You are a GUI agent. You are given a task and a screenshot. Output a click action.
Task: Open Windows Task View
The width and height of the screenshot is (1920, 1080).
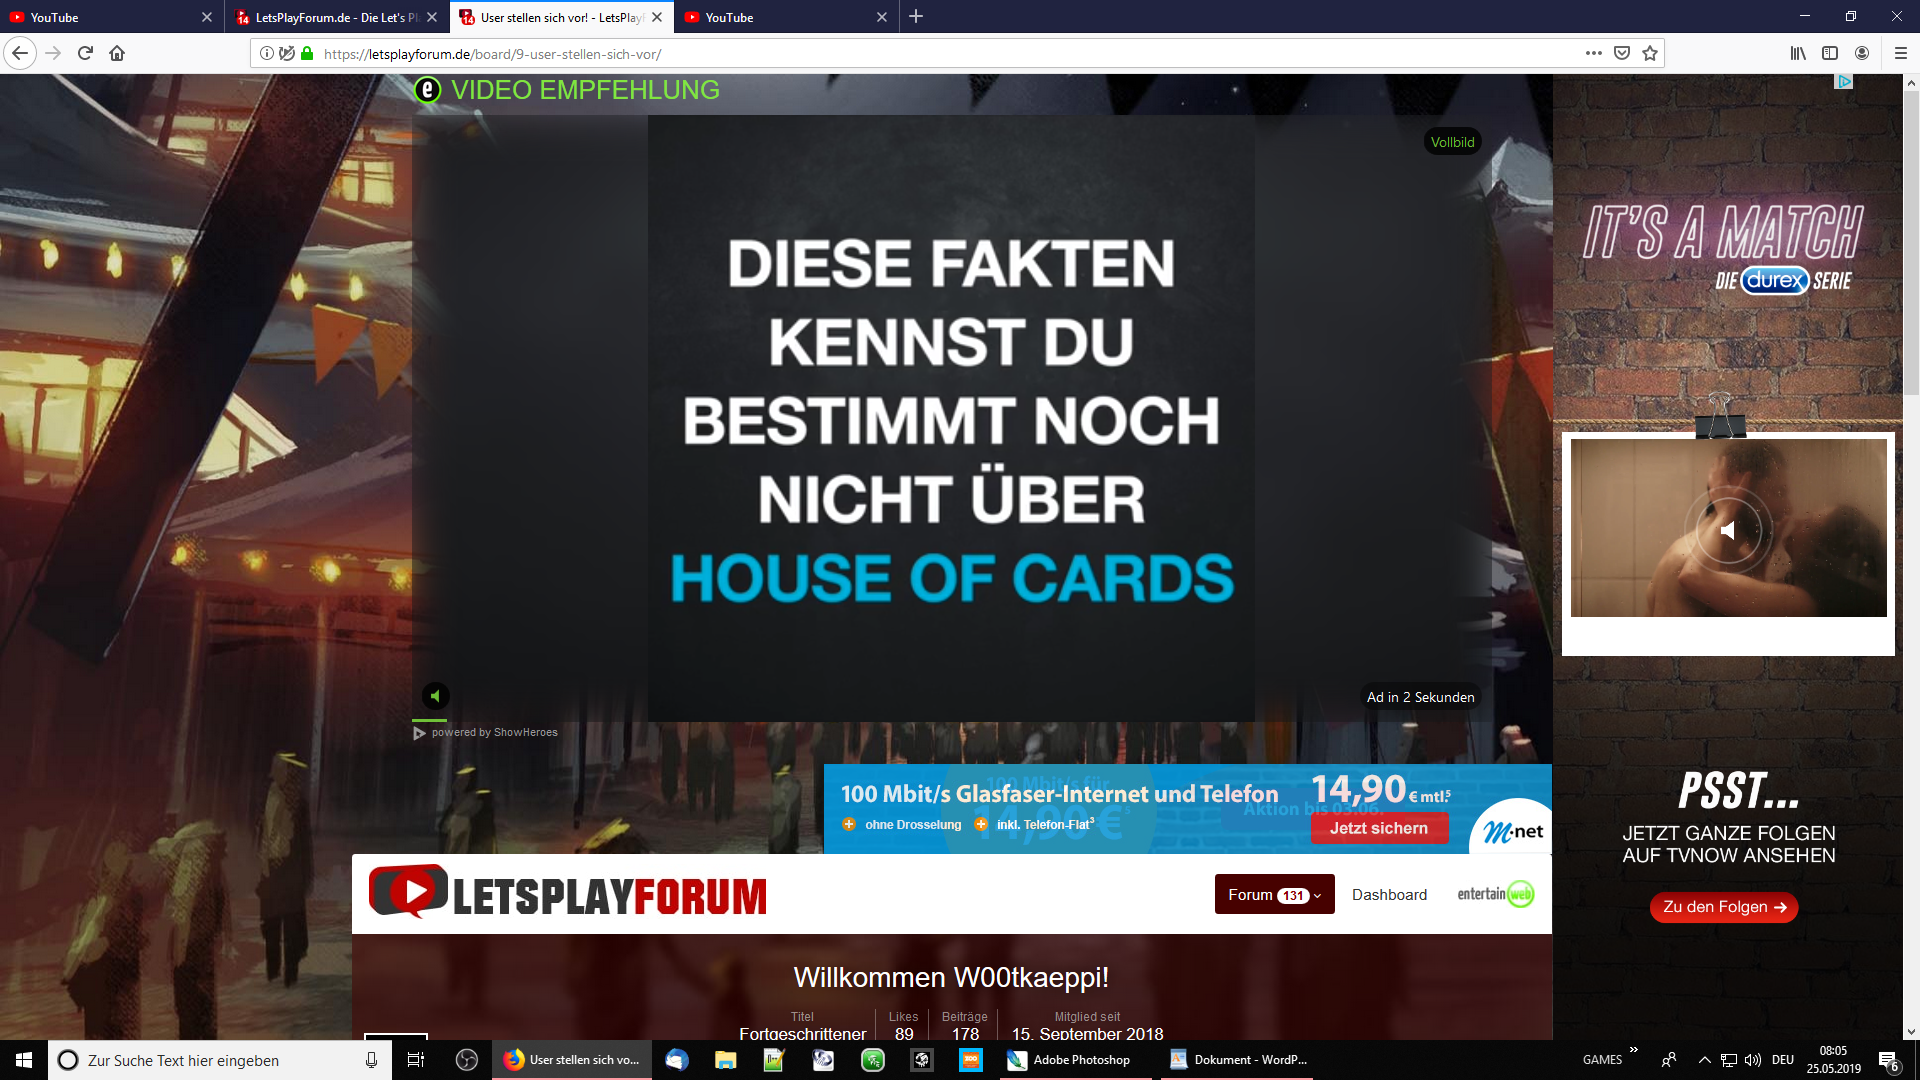(416, 1060)
